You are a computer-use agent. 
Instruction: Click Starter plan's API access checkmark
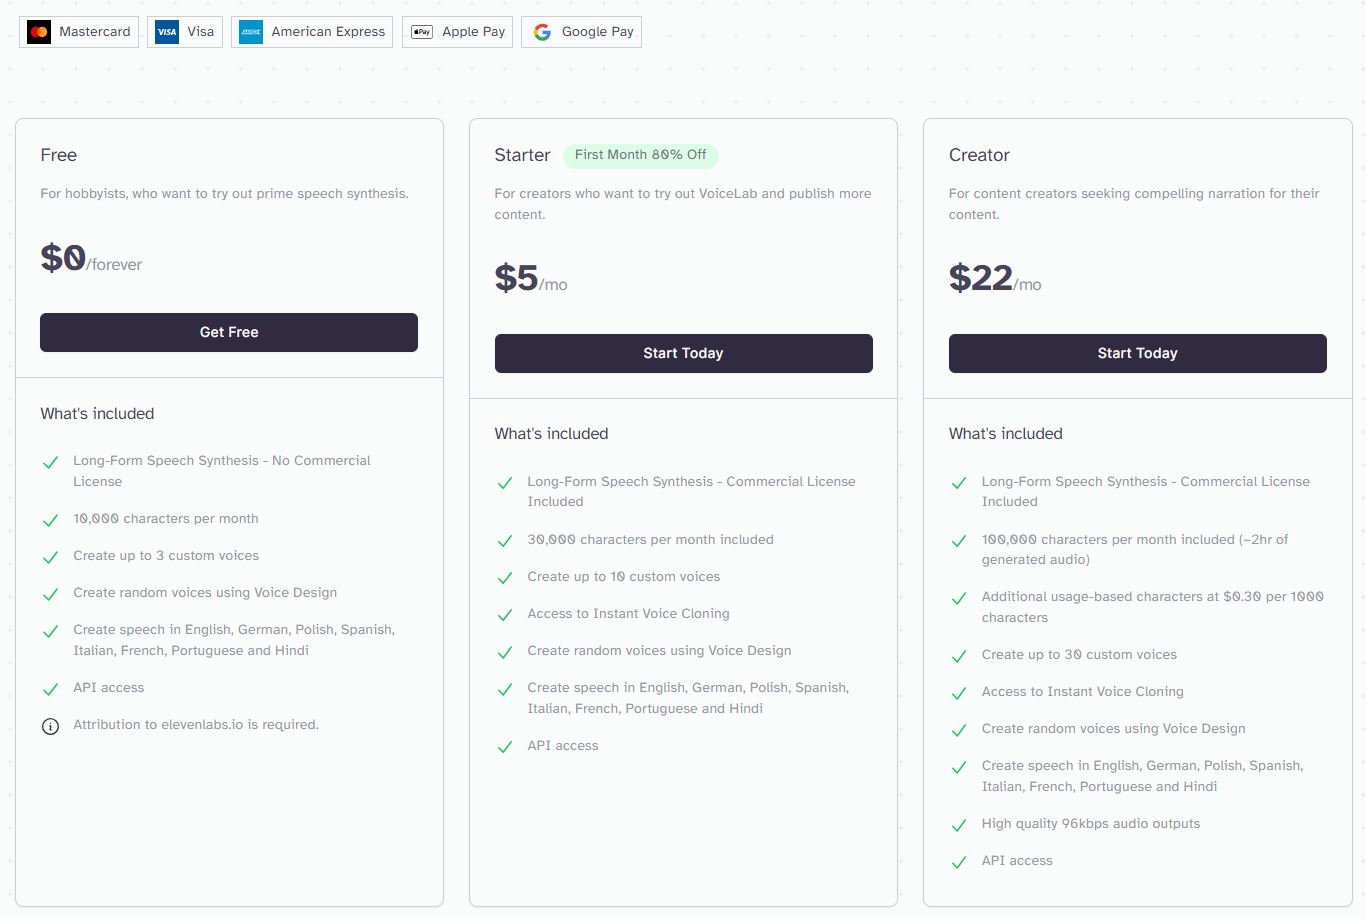pos(505,747)
